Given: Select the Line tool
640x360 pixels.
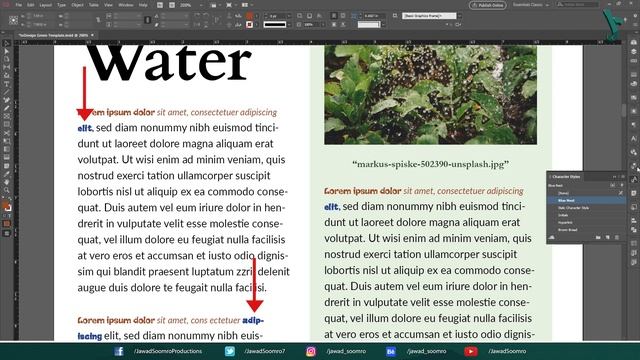Looking at the screenshot, I should coord(7,92).
